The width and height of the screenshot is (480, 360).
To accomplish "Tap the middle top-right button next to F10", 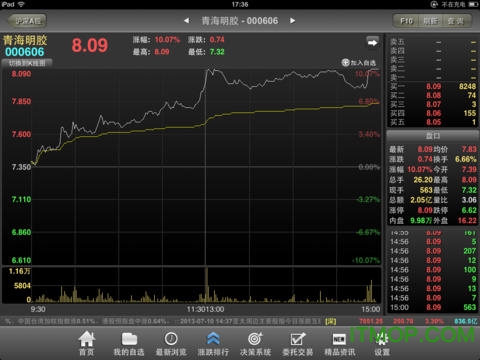I will [431, 21].
